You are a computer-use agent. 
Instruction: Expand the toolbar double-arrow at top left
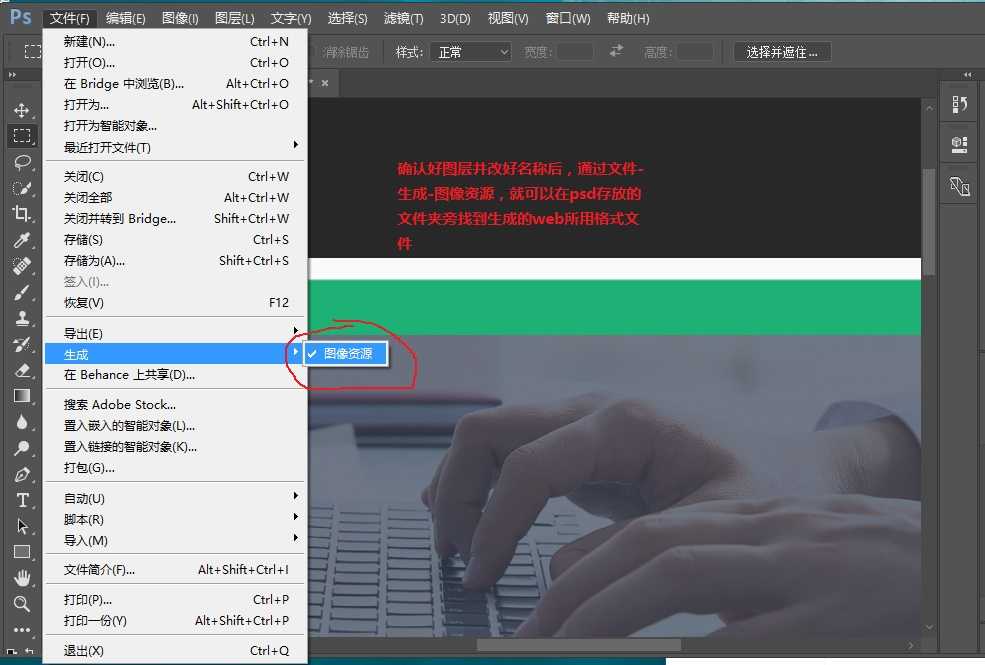coord(12,75)
